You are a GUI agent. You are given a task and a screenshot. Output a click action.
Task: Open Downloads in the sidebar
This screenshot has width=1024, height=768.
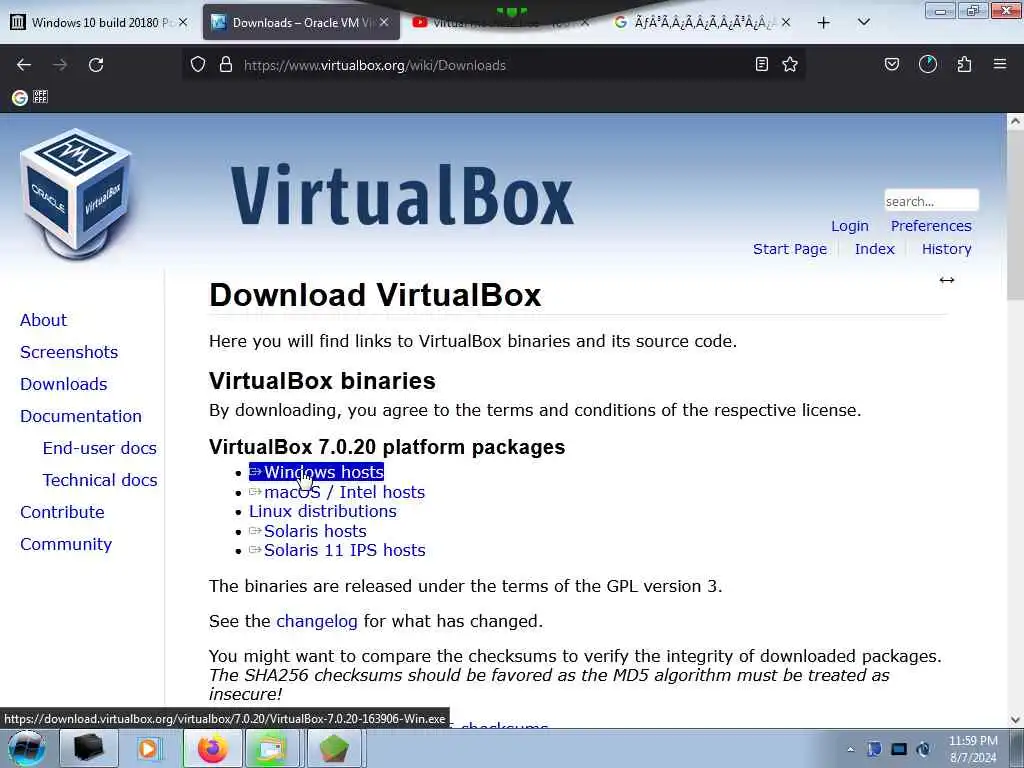pyautogui.click(x=63, y=384)
